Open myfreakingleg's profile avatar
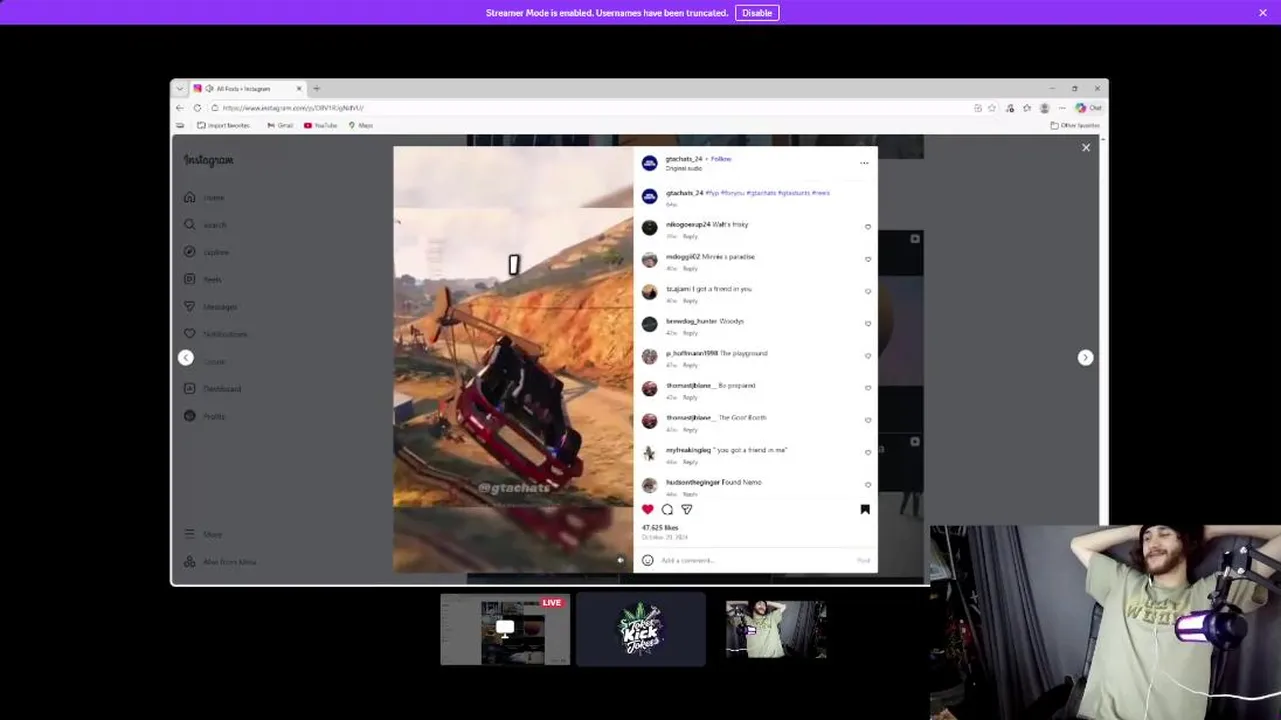The height and width of the screenshot is (720, 1281). tap(649, 453)
